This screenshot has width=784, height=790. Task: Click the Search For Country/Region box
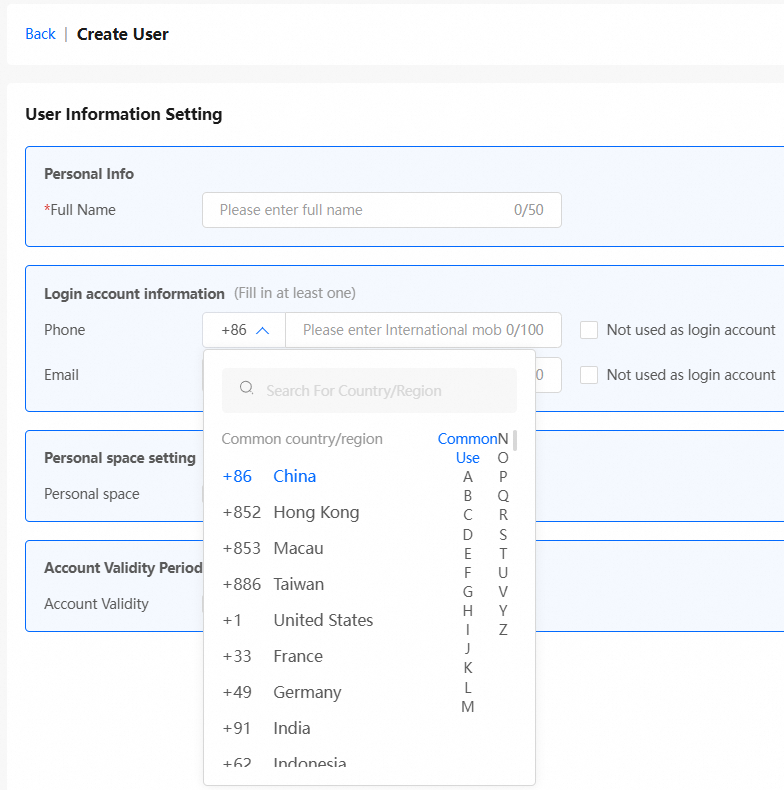(380, 390)
